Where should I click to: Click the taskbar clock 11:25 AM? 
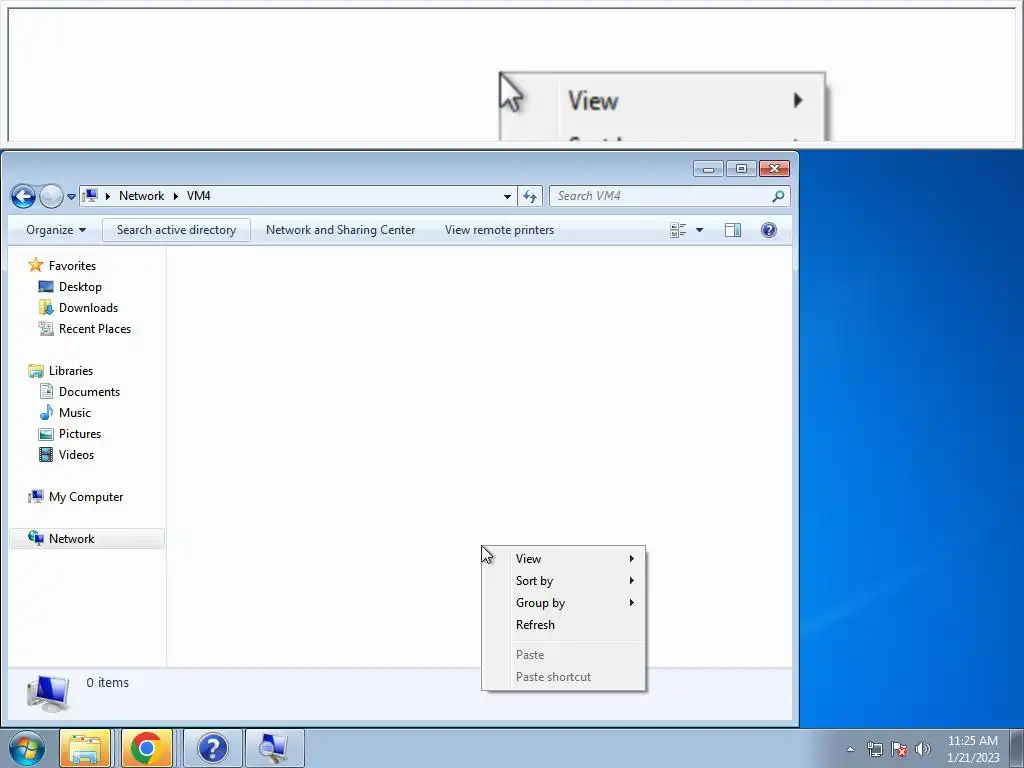point(973,749)
